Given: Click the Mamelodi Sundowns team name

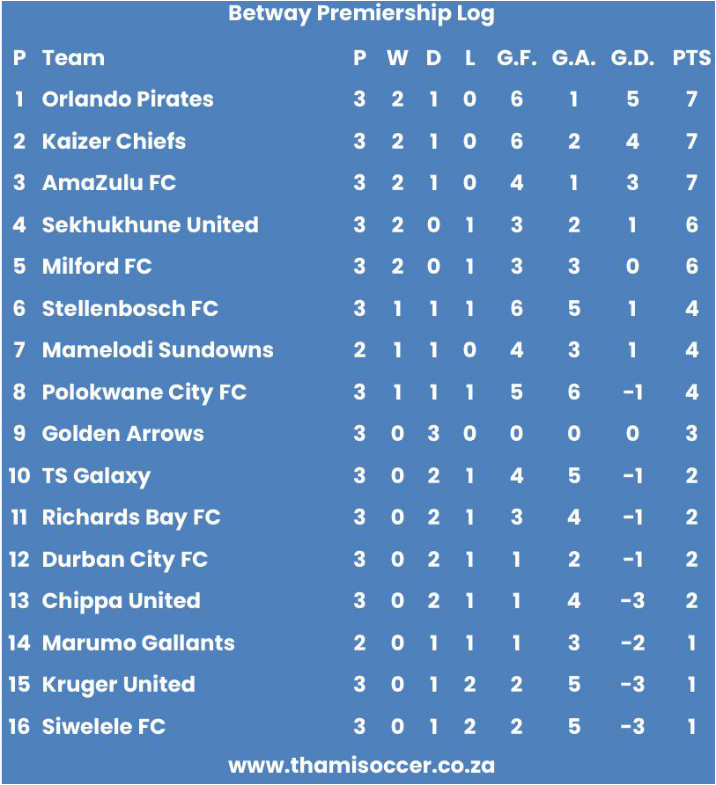Looking at the screenshot, I should coord(158,350).
